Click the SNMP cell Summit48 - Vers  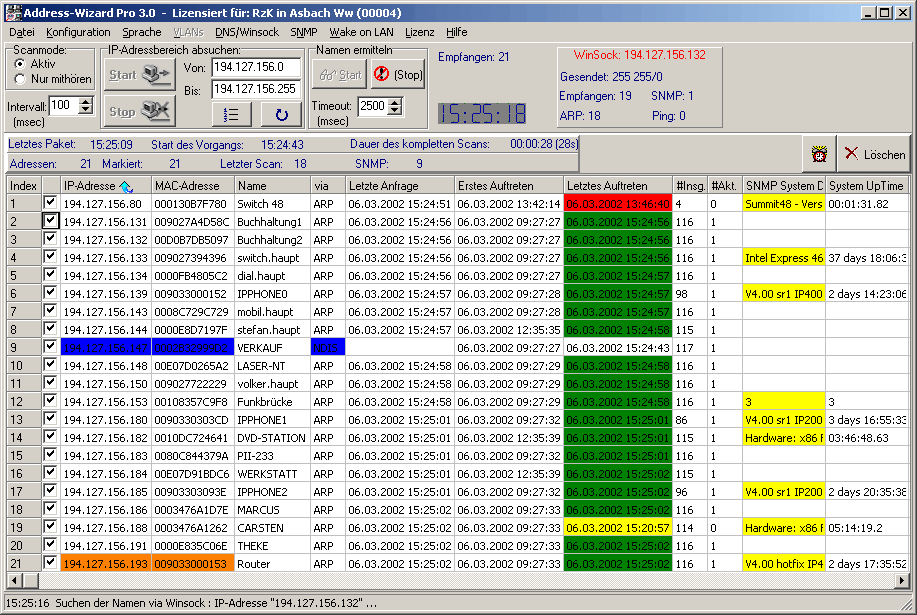(x=784, y=204)
